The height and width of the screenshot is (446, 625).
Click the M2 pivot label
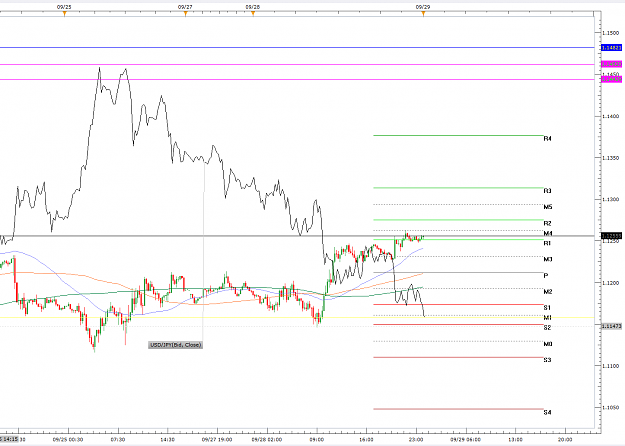point(548,292)
